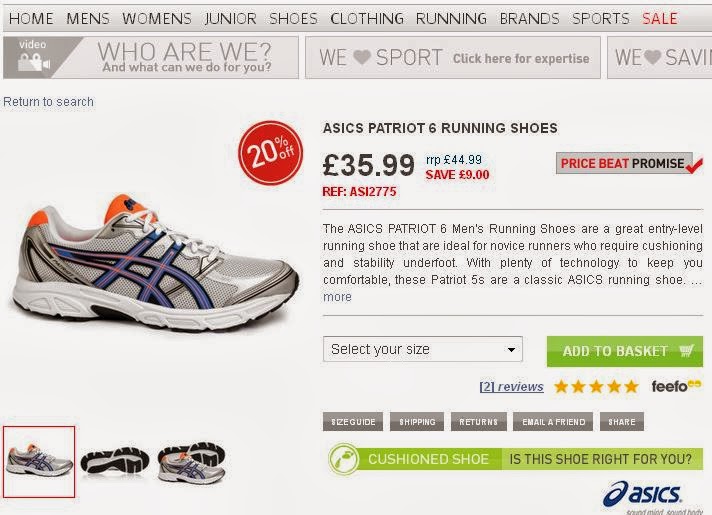Click the EMAIL A FRIEND button

tap(553, 422)
